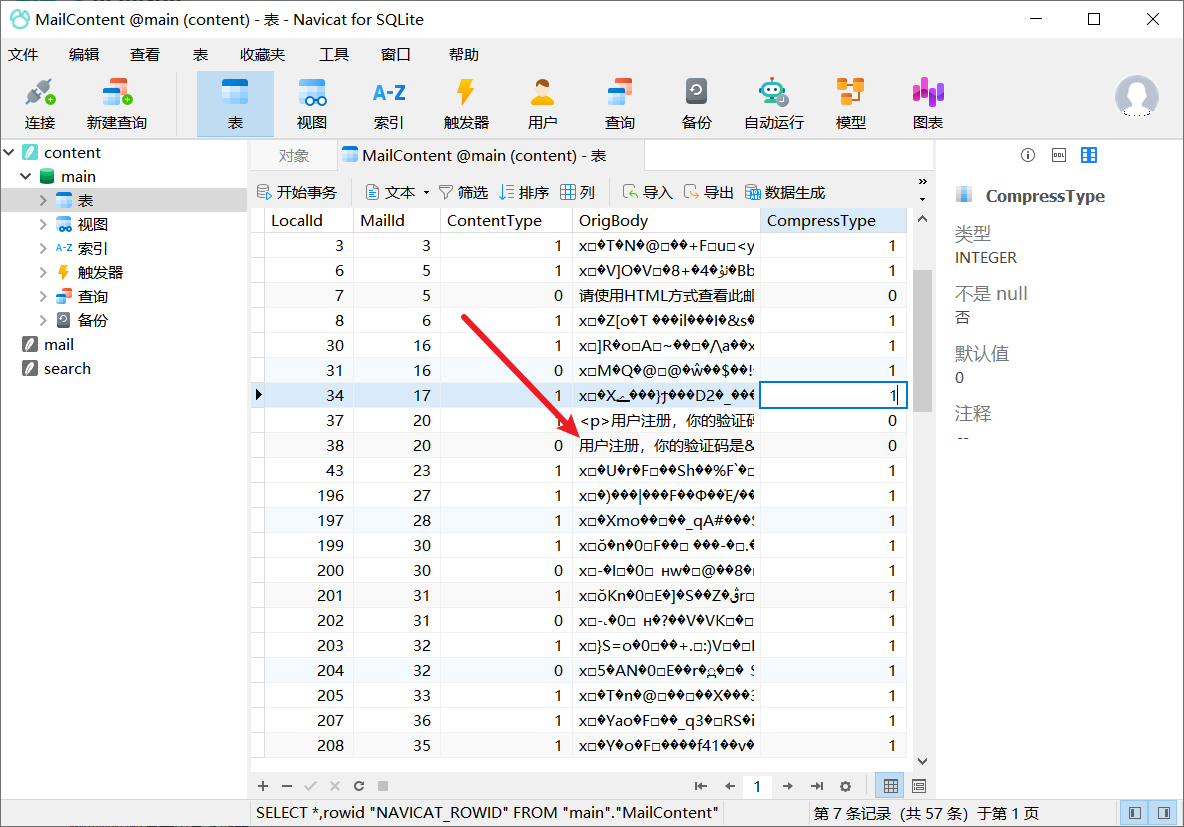Go to the first page
Screen dimensions: 1184x827
pos(701,786)
